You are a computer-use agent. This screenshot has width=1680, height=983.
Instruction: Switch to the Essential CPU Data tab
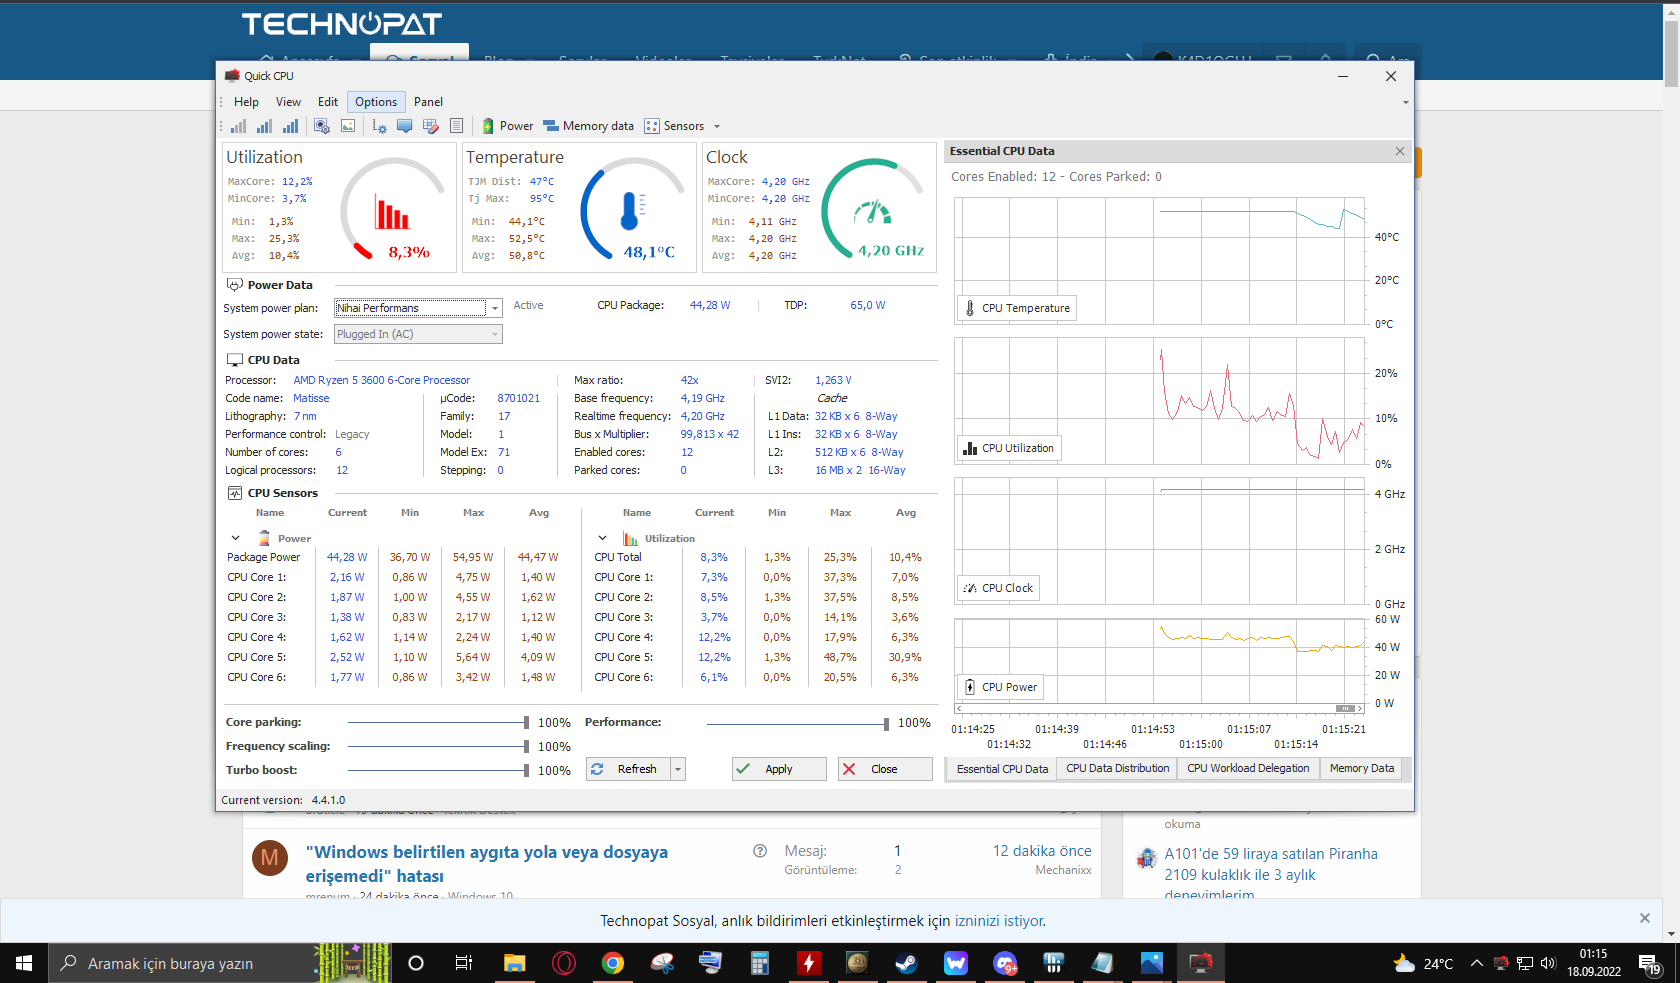1002,769
